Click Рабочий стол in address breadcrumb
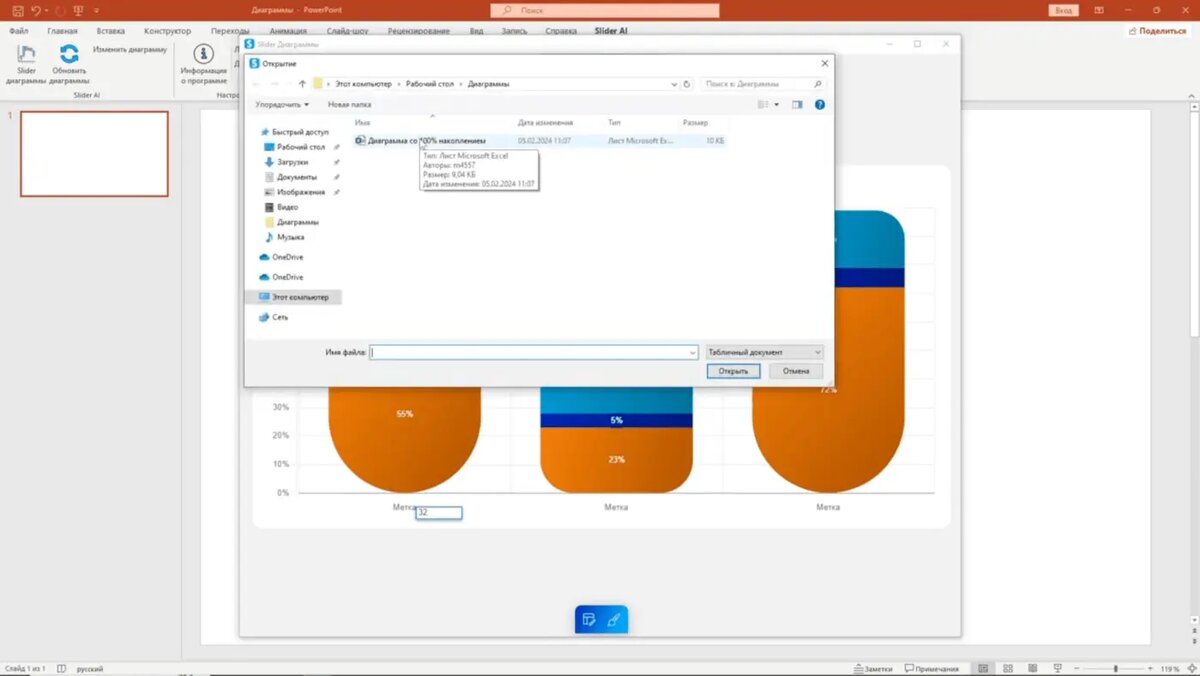The width and height of the screenshot is (1200, 676). tap(431, 84)
